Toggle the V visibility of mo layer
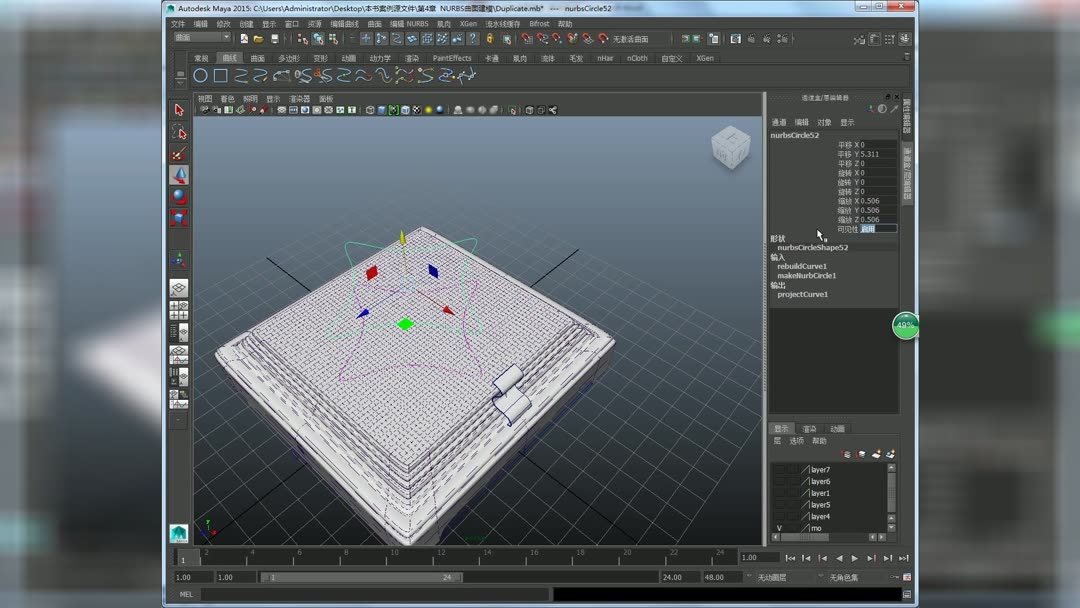 click(x=779, y=528)
